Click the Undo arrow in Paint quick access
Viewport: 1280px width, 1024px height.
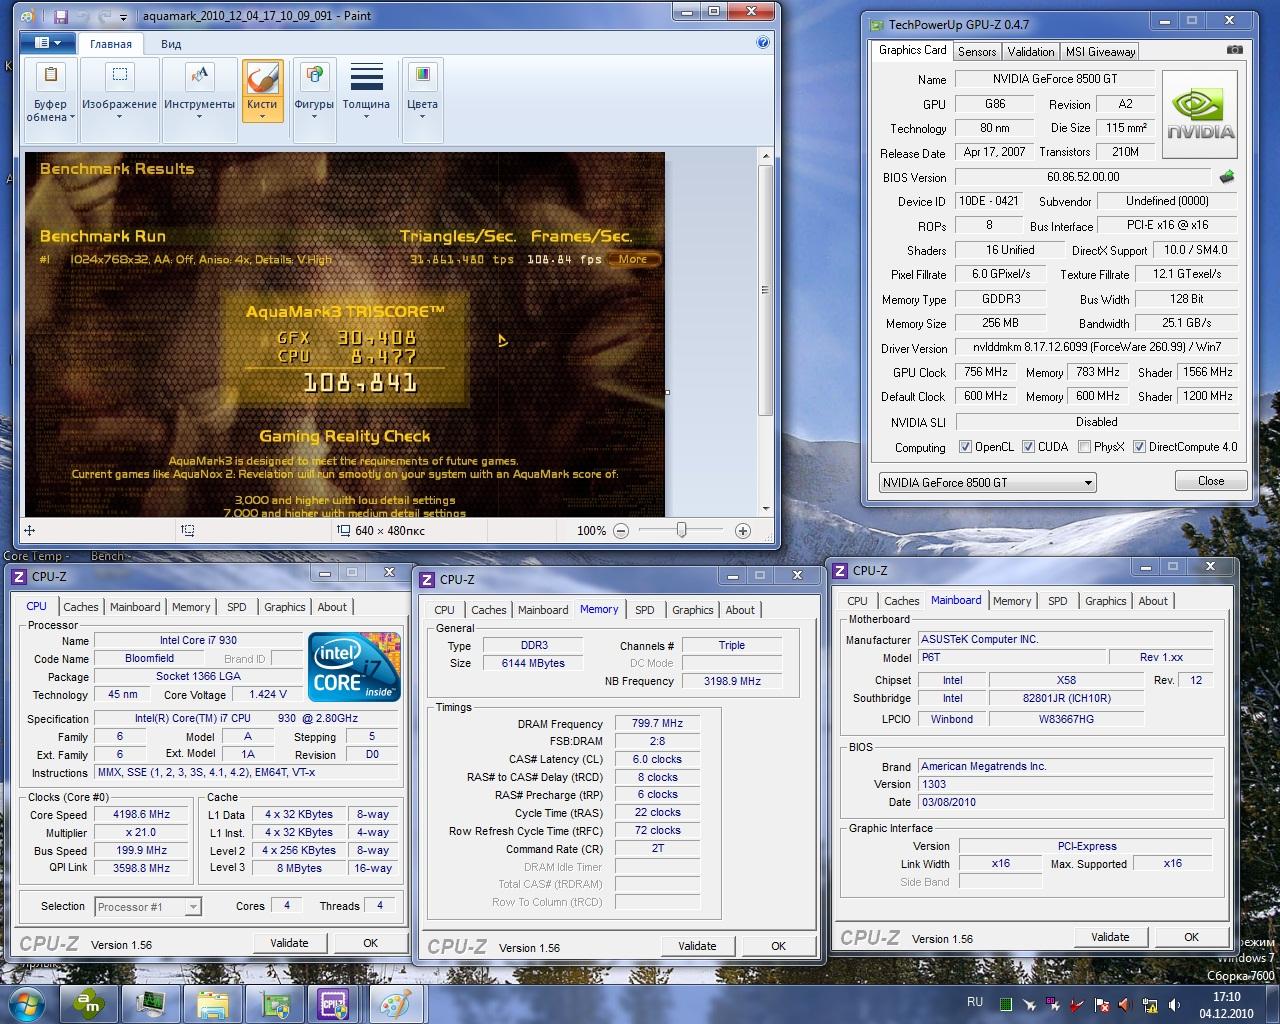(x=82, y=16)
